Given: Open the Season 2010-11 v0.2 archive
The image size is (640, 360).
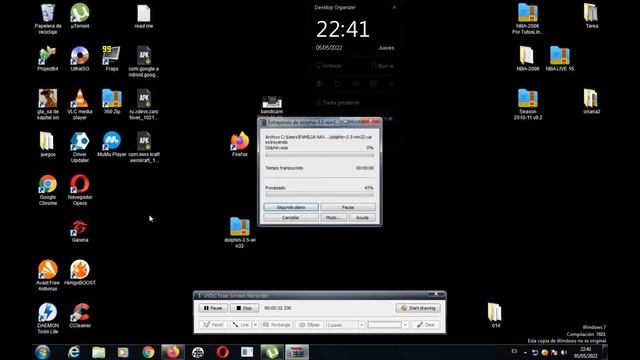Looking at the screenshot, I should click(528, 104).
